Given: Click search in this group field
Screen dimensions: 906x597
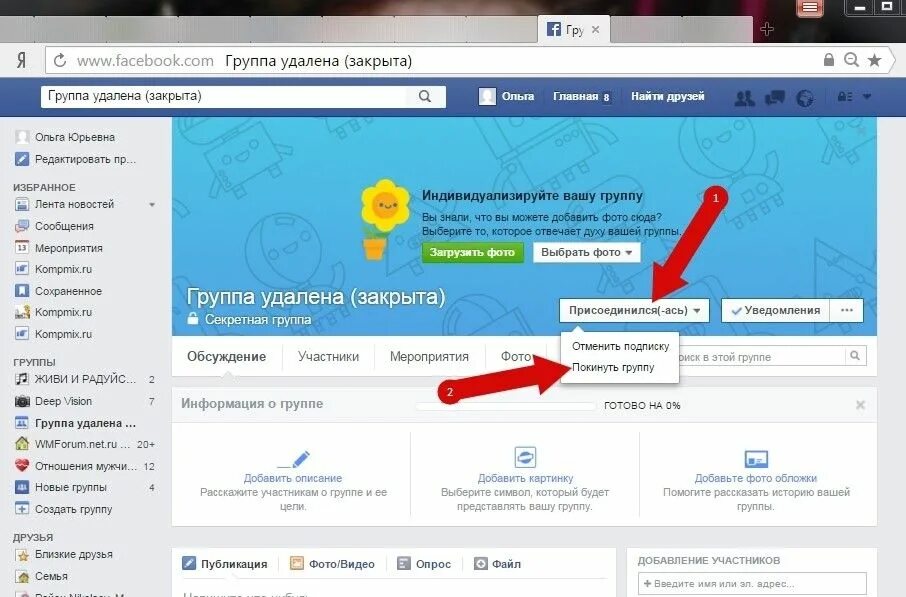Looking at the screenshot, I should coord(762,357).
